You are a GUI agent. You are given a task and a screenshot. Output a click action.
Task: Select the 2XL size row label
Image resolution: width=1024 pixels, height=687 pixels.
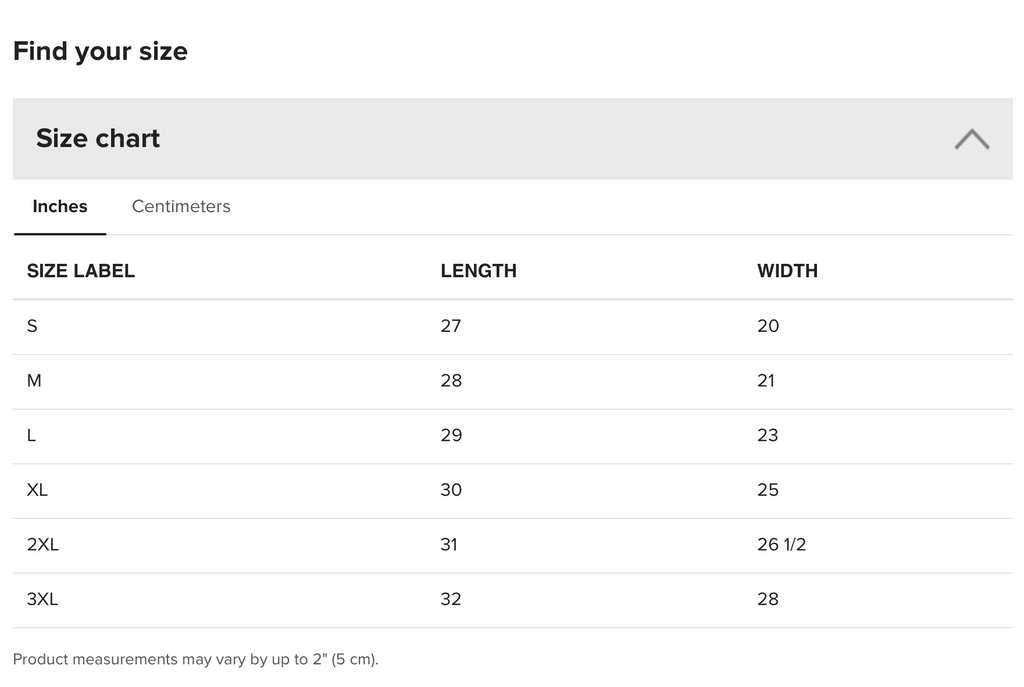click(43, 545)
